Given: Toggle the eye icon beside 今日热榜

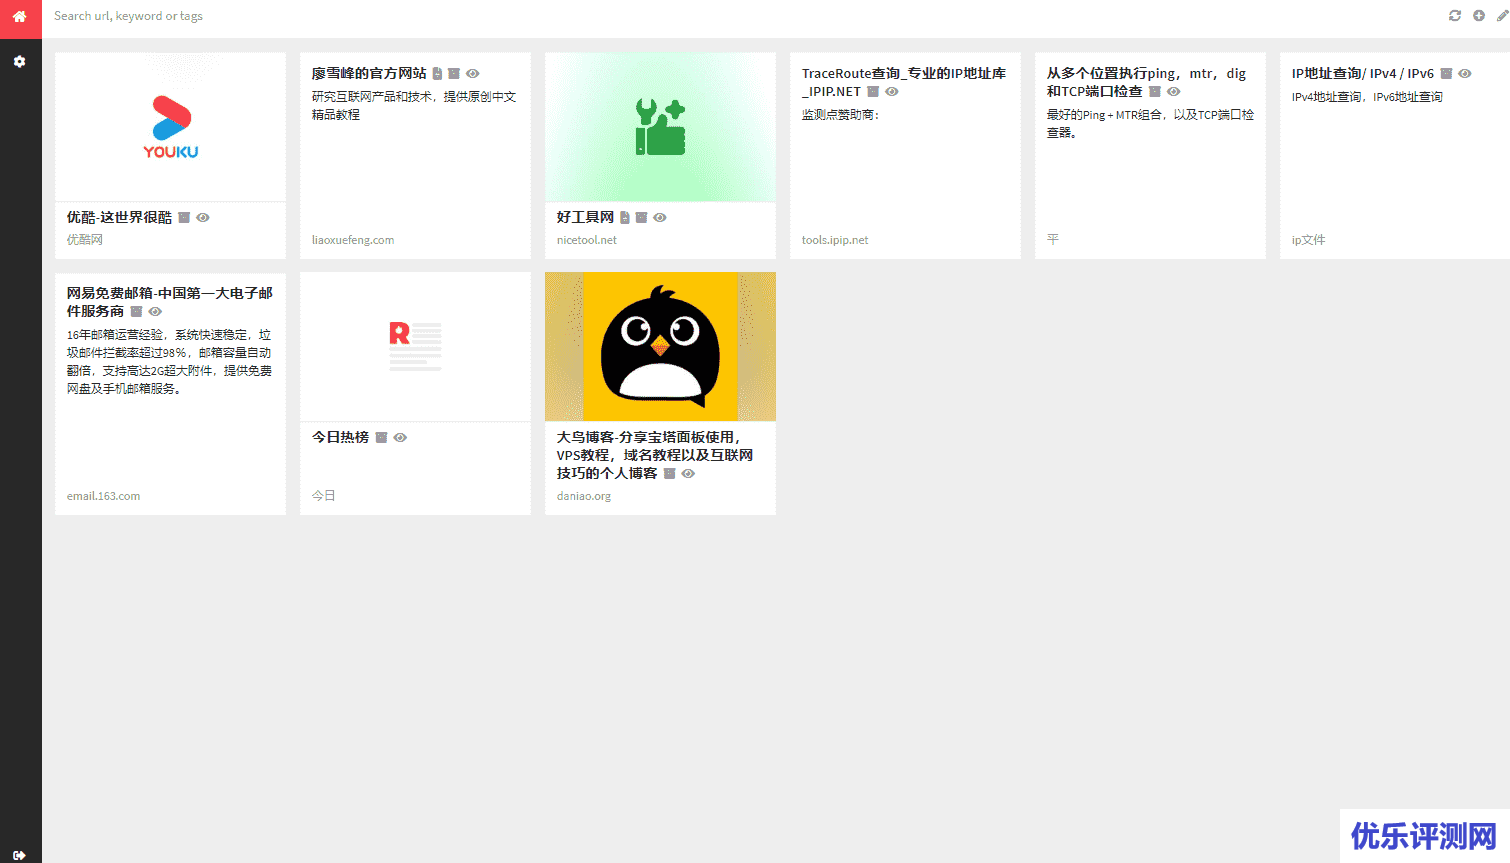Looking at the screenshot, I should coord(400,437).
